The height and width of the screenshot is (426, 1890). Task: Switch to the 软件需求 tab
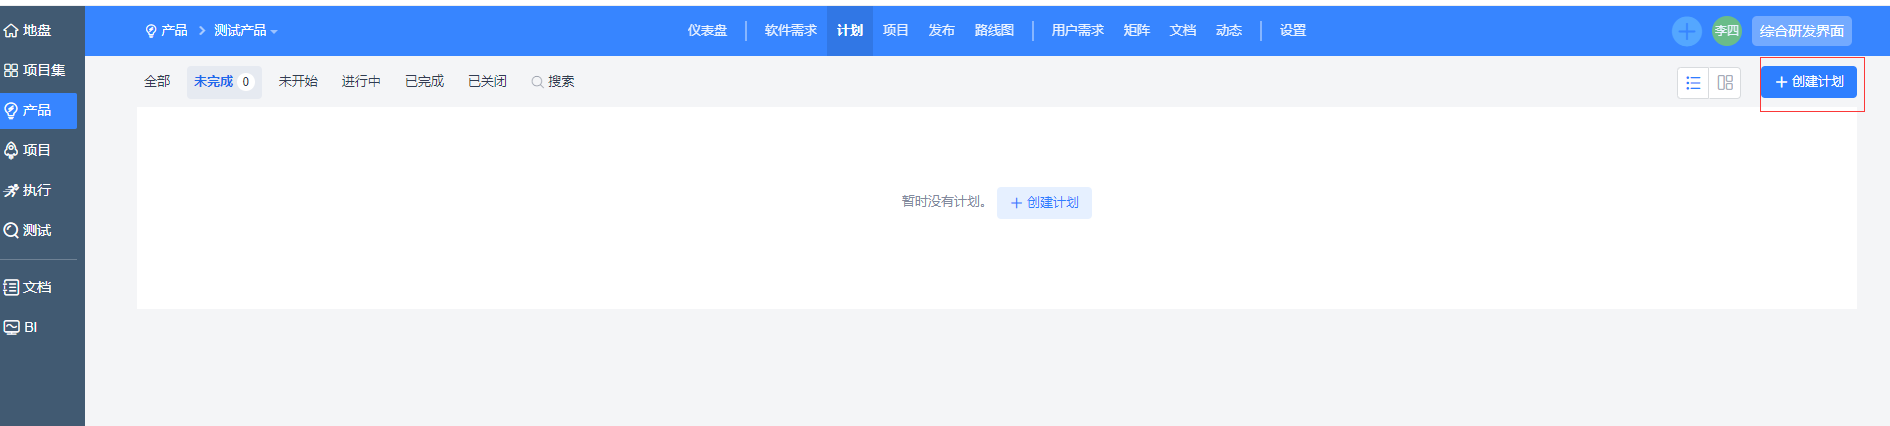(x=790, y=31)
